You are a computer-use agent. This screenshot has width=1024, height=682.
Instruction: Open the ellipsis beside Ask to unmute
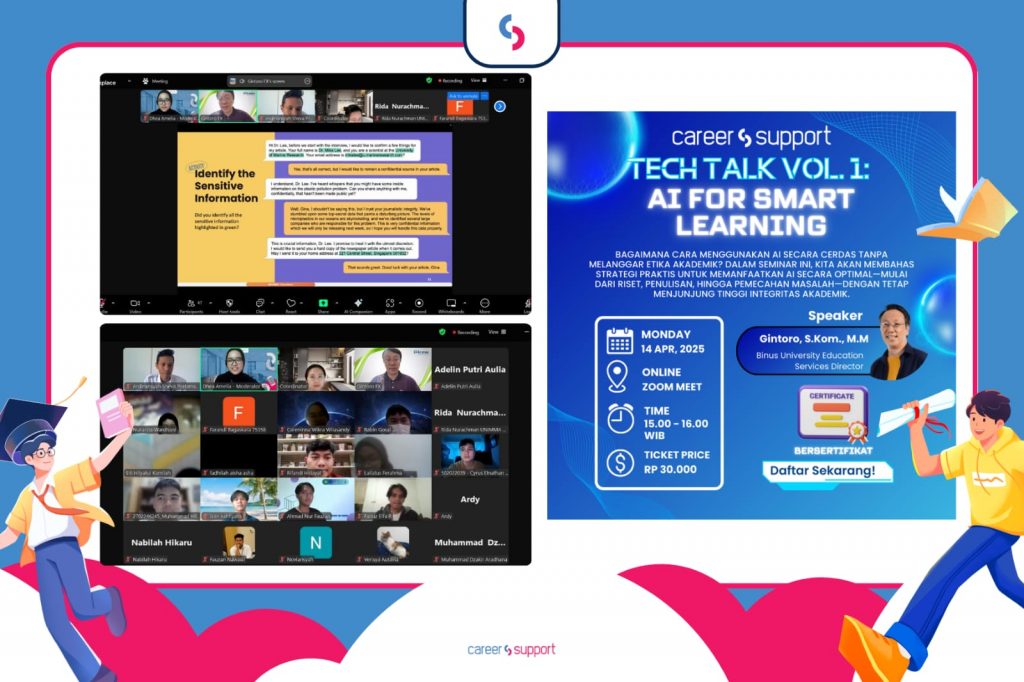(x=485, y=96)
